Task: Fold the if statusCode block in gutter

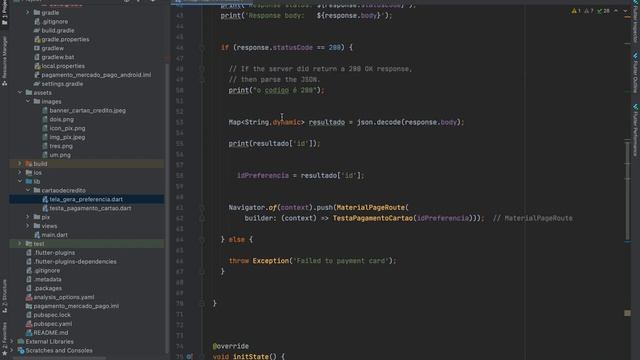Action: tap(202, 47)
